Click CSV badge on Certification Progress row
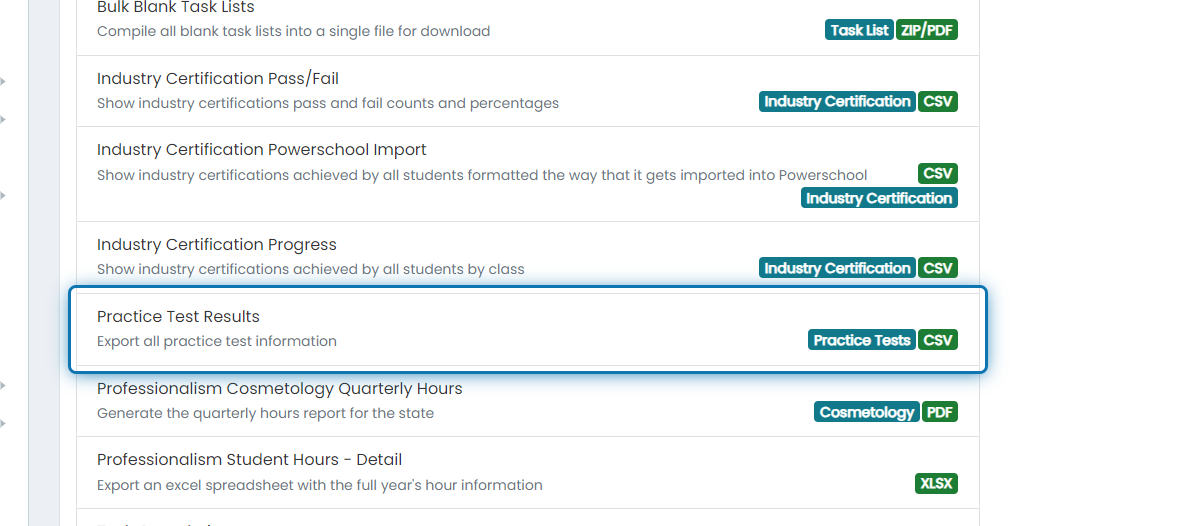The image size is (1184, 526). [938, 269]
